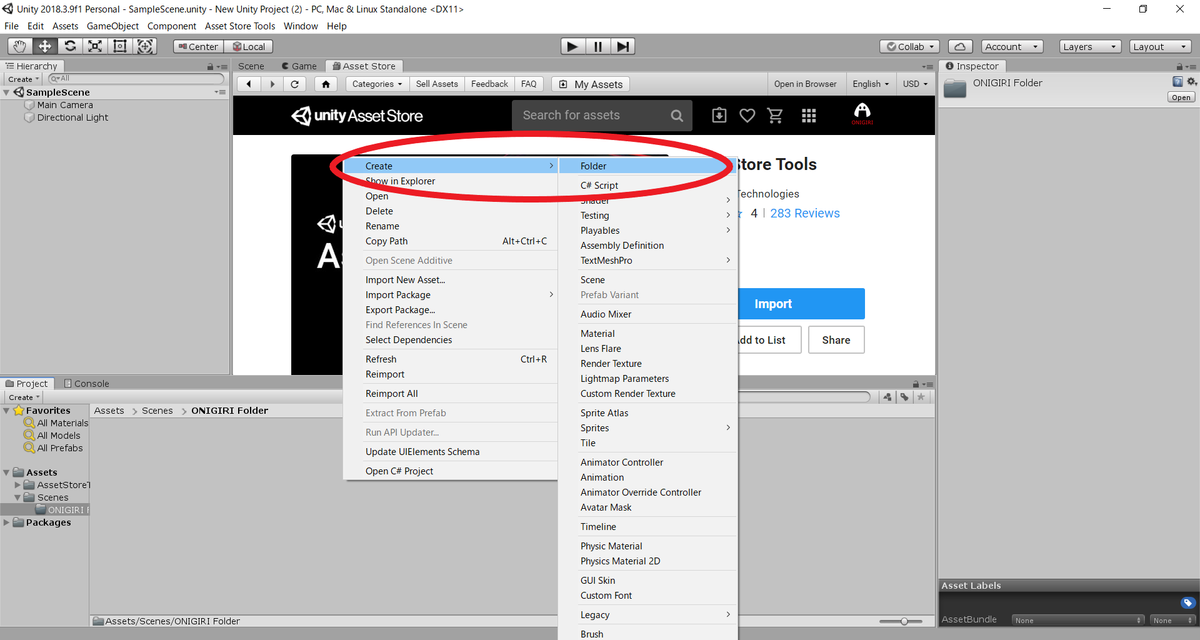Viewport: 1200px width, 640px height.
Task: Open the GameObject menu
Action: pos(113,26)
